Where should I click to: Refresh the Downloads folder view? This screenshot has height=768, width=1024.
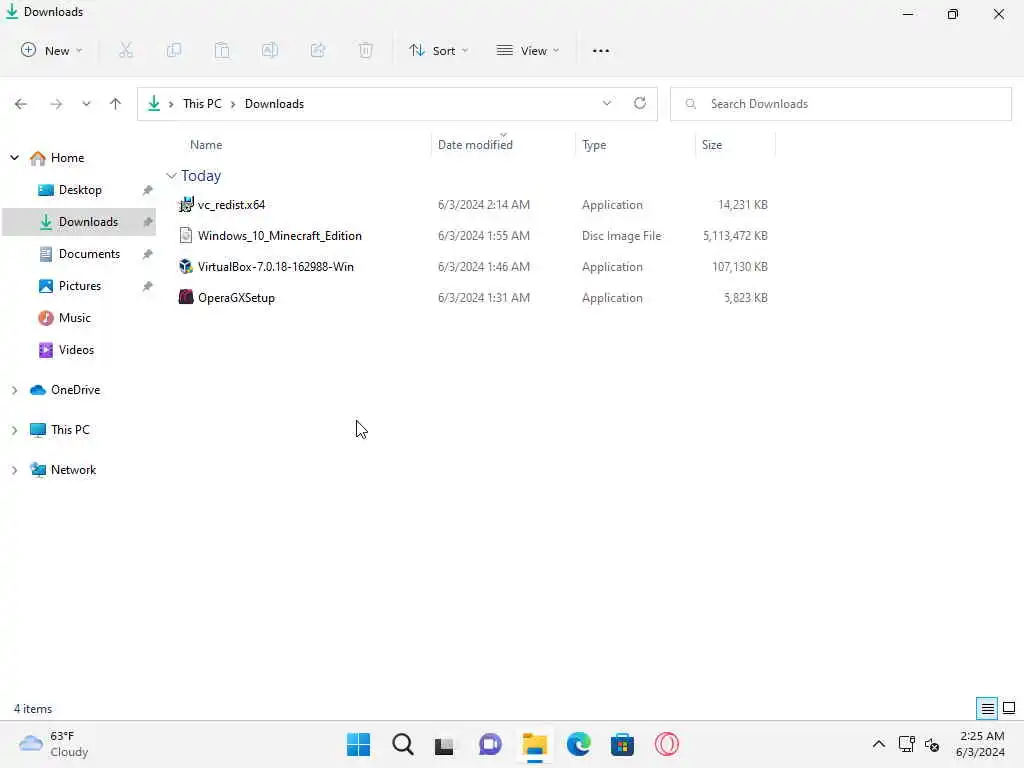coord(640,103)
